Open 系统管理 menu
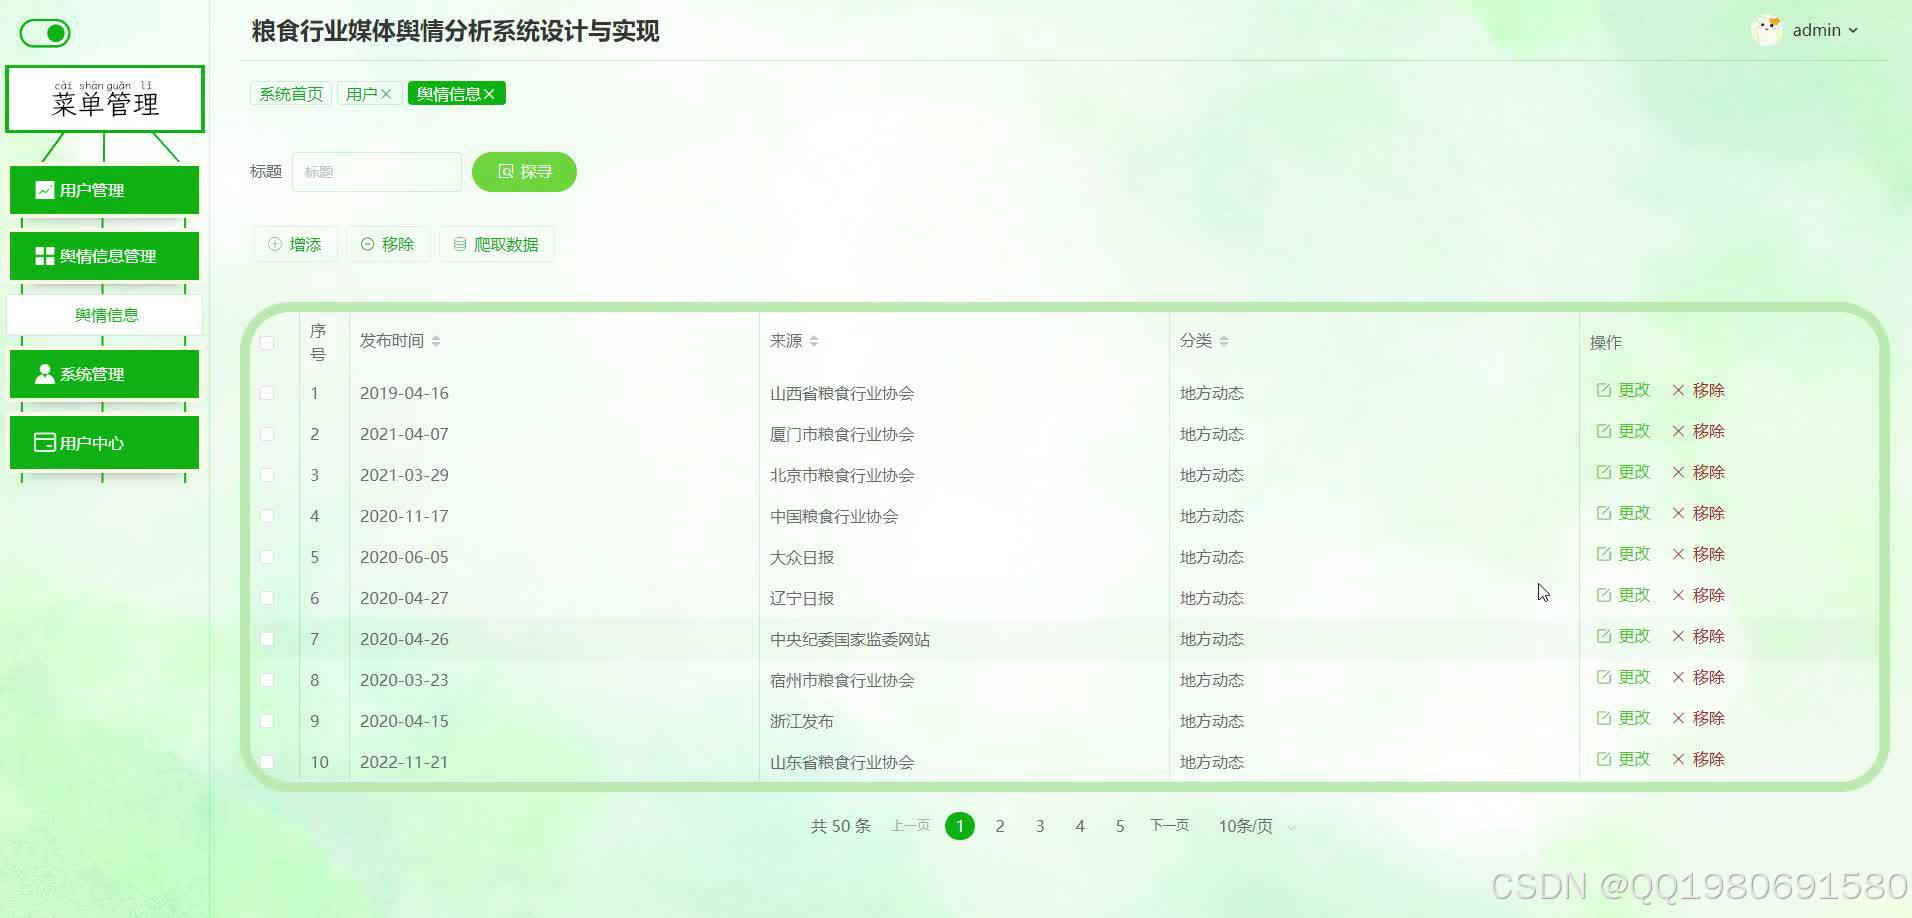1912x918 pixels. tap(104, 374)
